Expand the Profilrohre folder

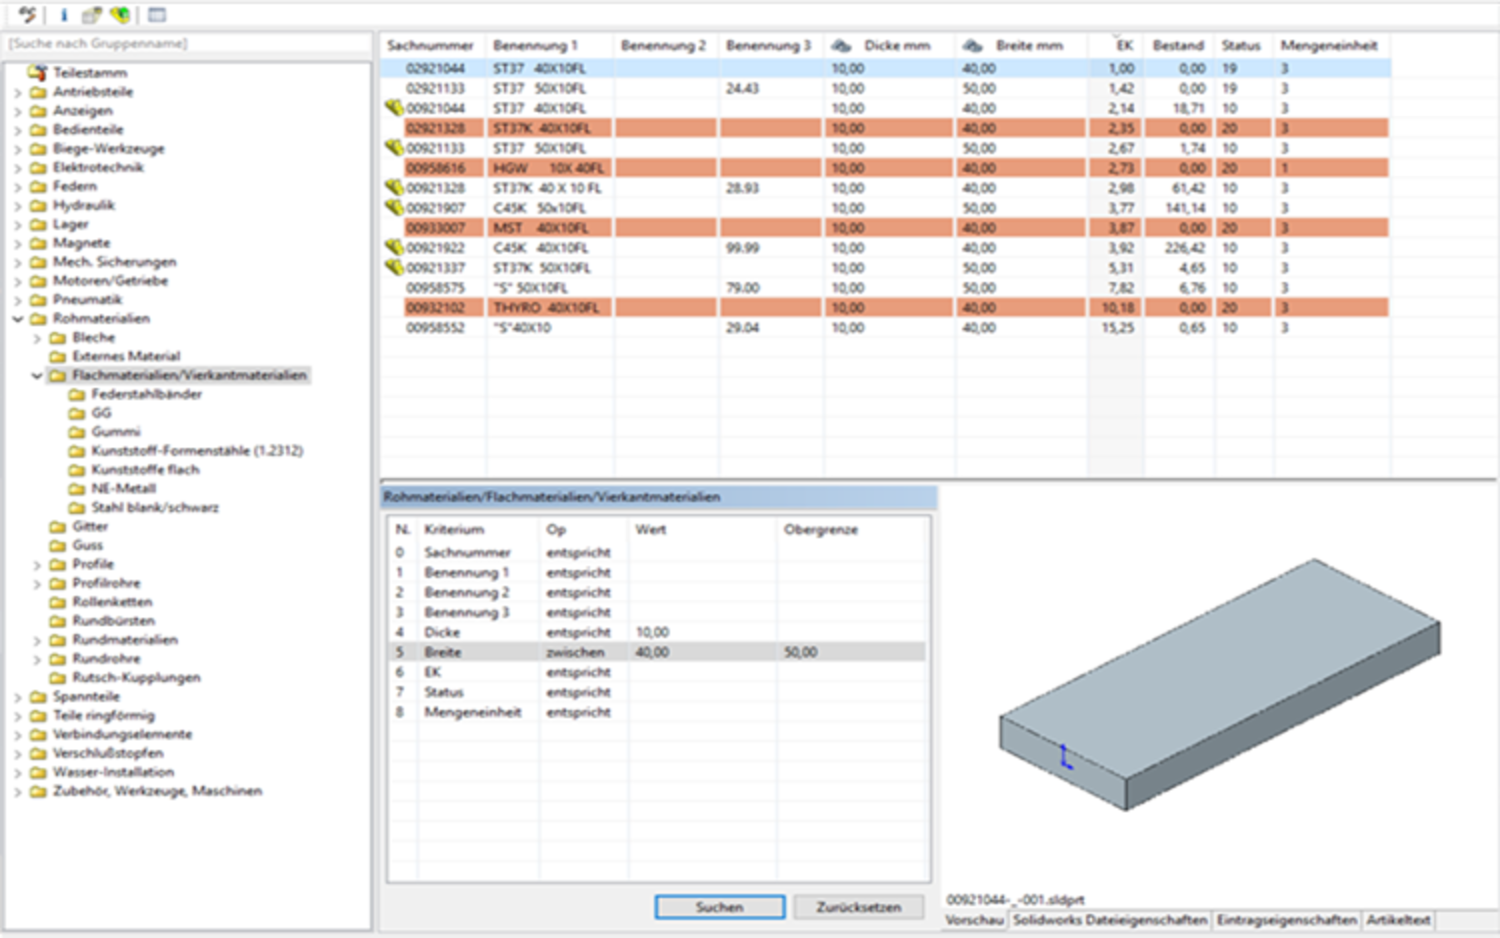(37, 583)
